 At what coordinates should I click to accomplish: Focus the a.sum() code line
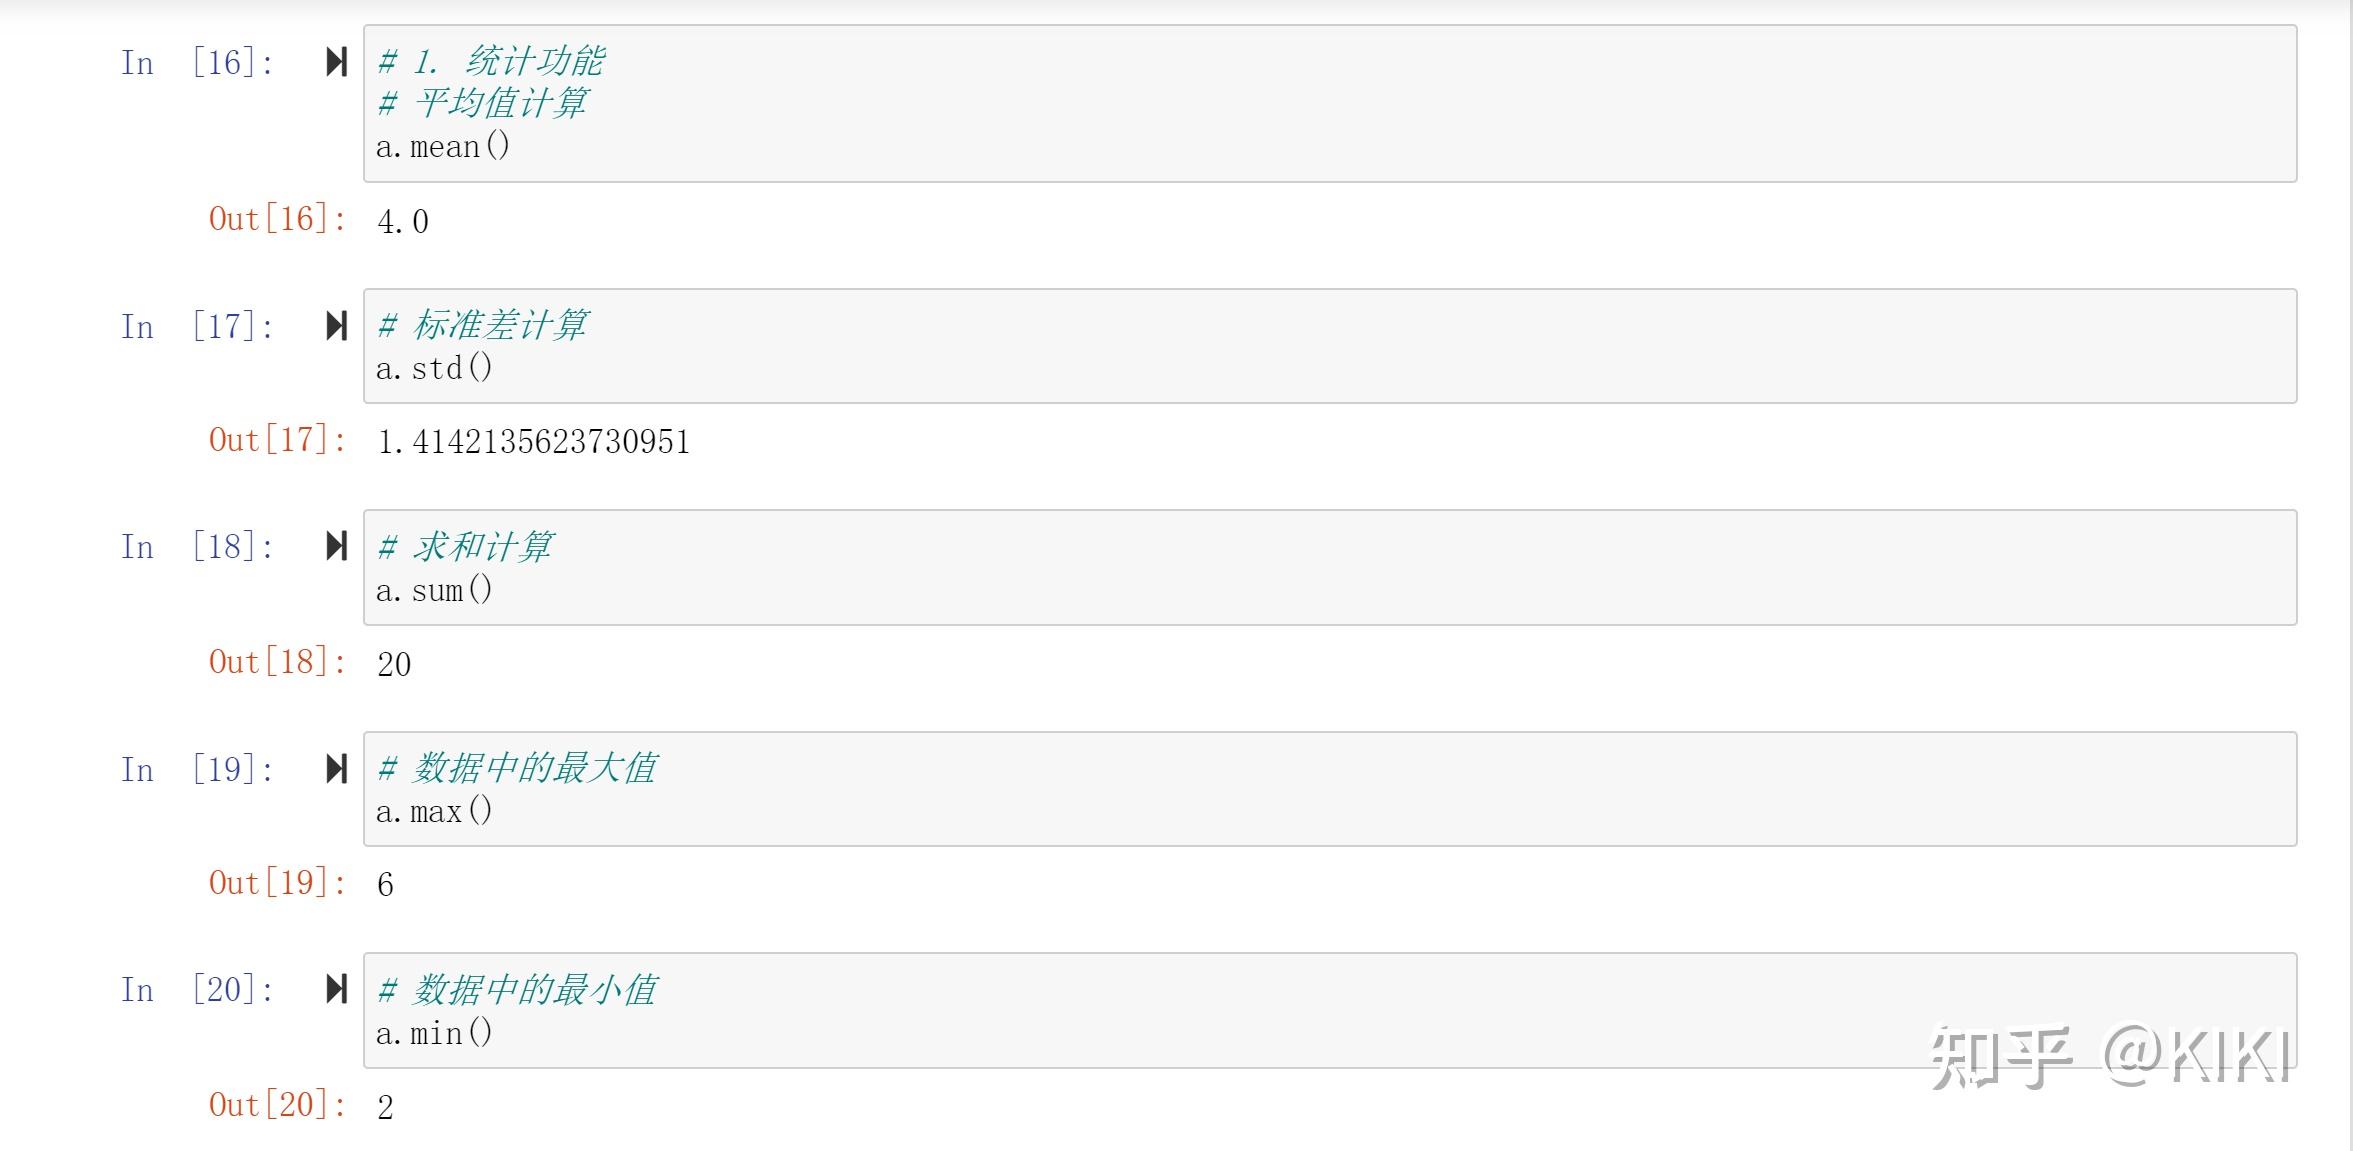pyautogui.click(x=434, y=590)
